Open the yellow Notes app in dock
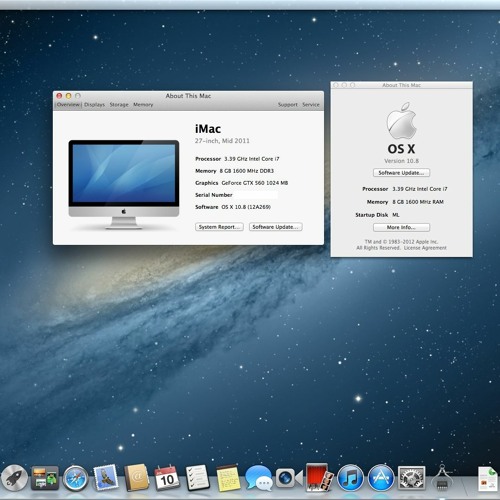The width and height of the screenshot is (500, 500). coord(228,479)
